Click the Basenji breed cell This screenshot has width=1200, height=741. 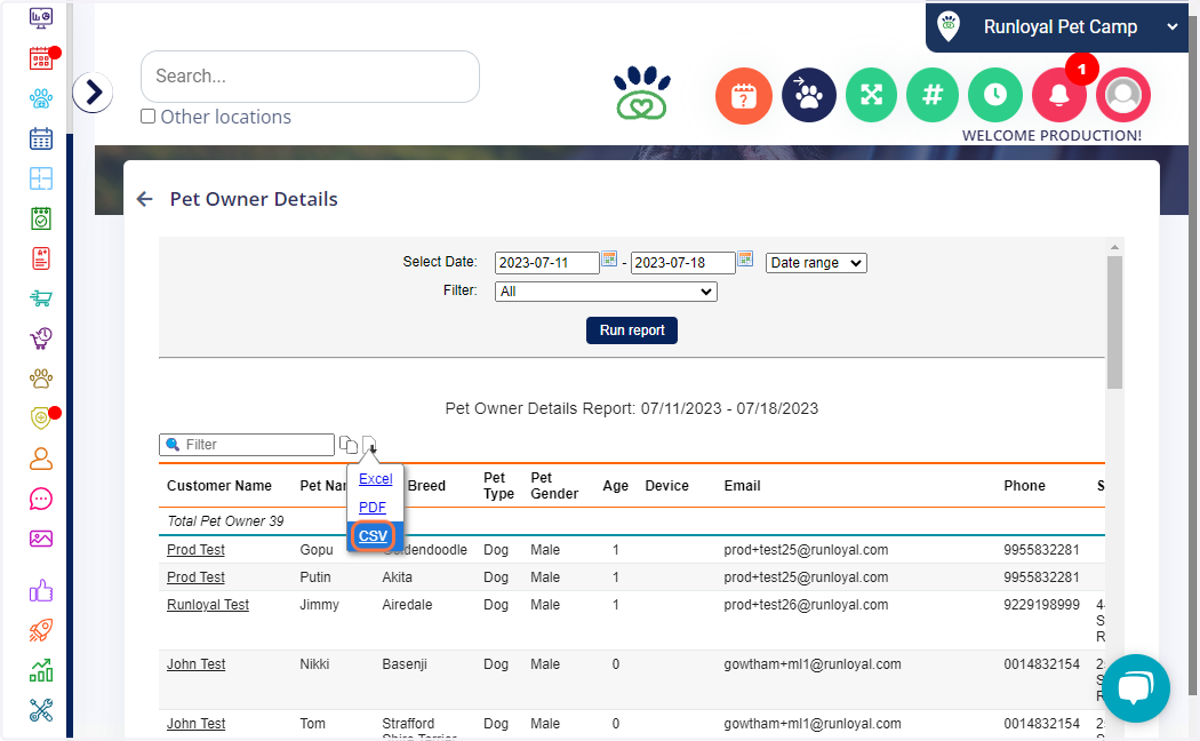pyautogui.click(x=405, y=664)
